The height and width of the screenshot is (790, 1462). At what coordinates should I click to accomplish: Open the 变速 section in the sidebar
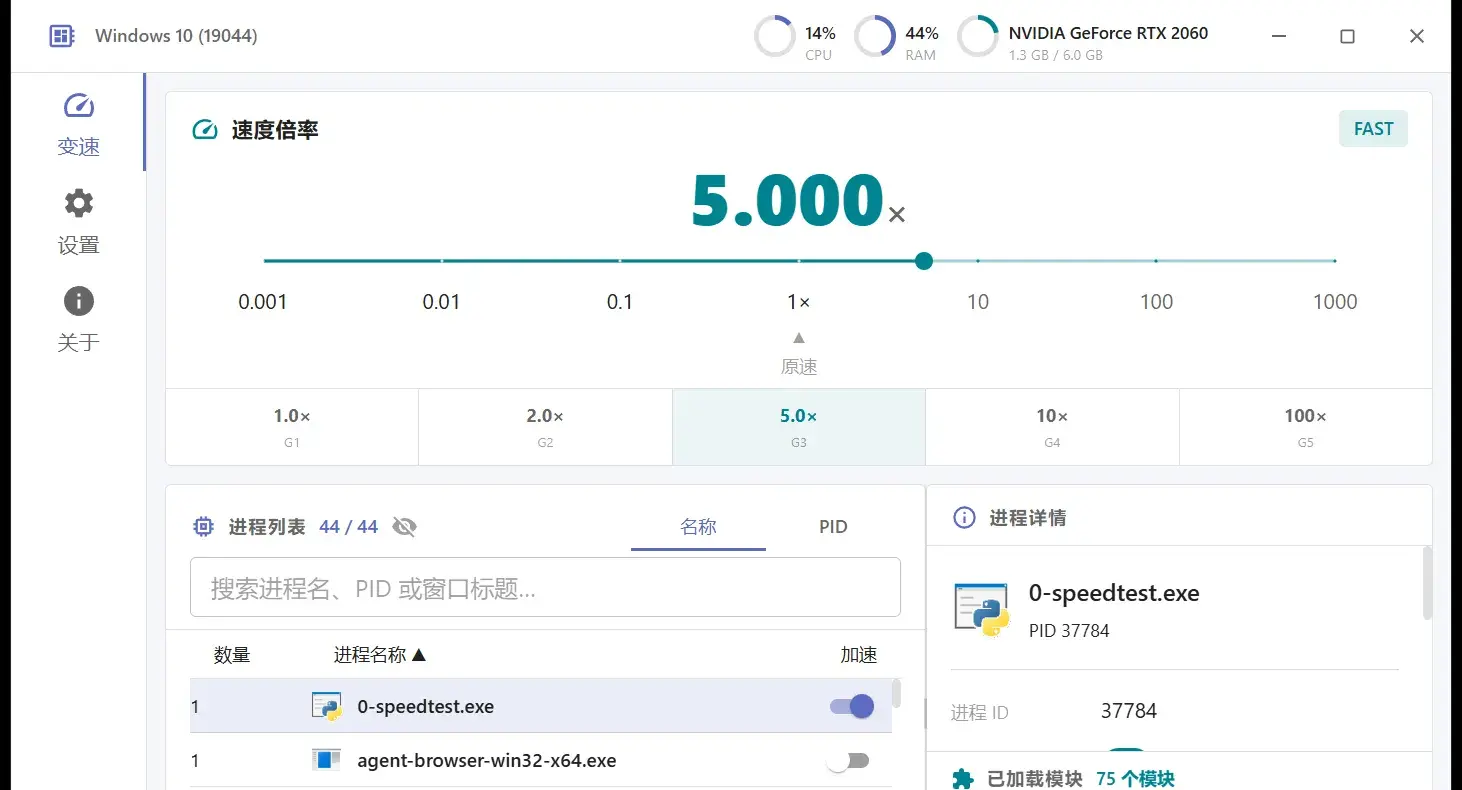(x=78, y=124)
